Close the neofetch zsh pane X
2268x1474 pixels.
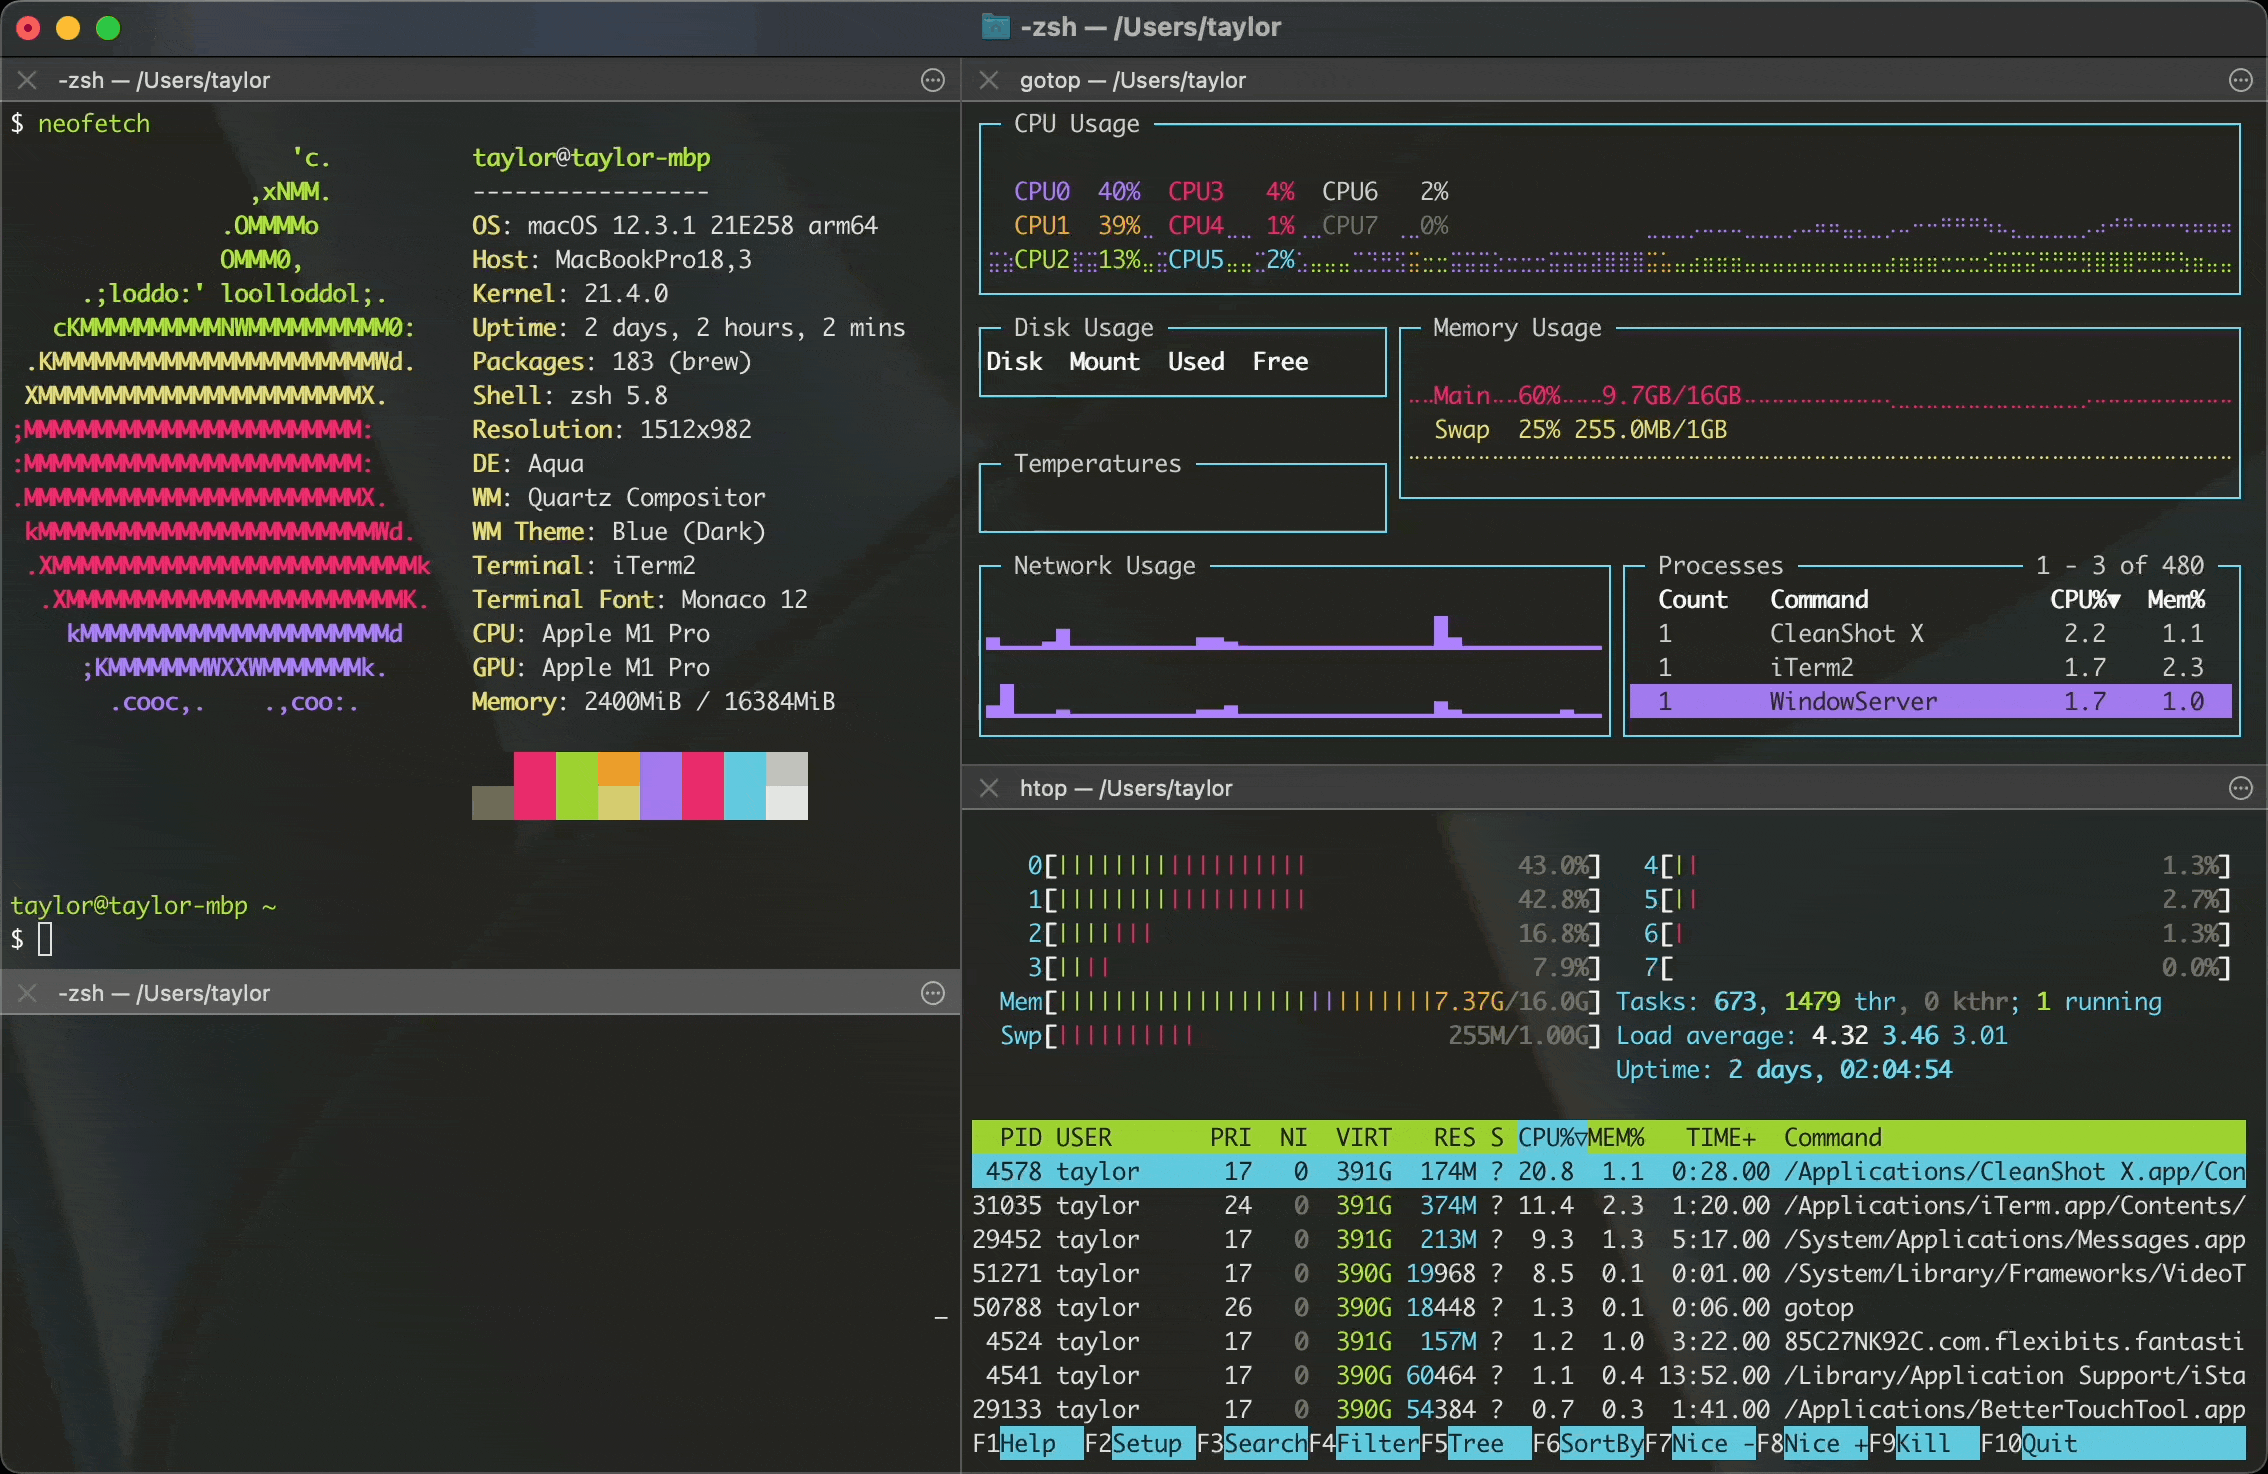coord(27,80)
